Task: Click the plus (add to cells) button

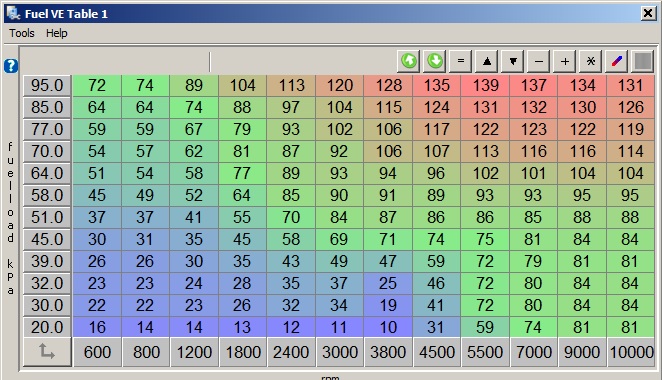Action: click(x=564, y=61)
